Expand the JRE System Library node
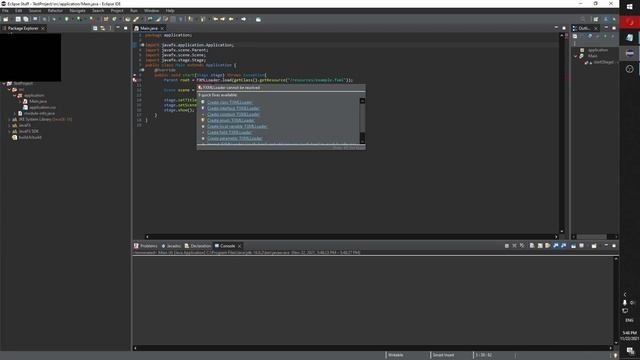 [9, 120]
